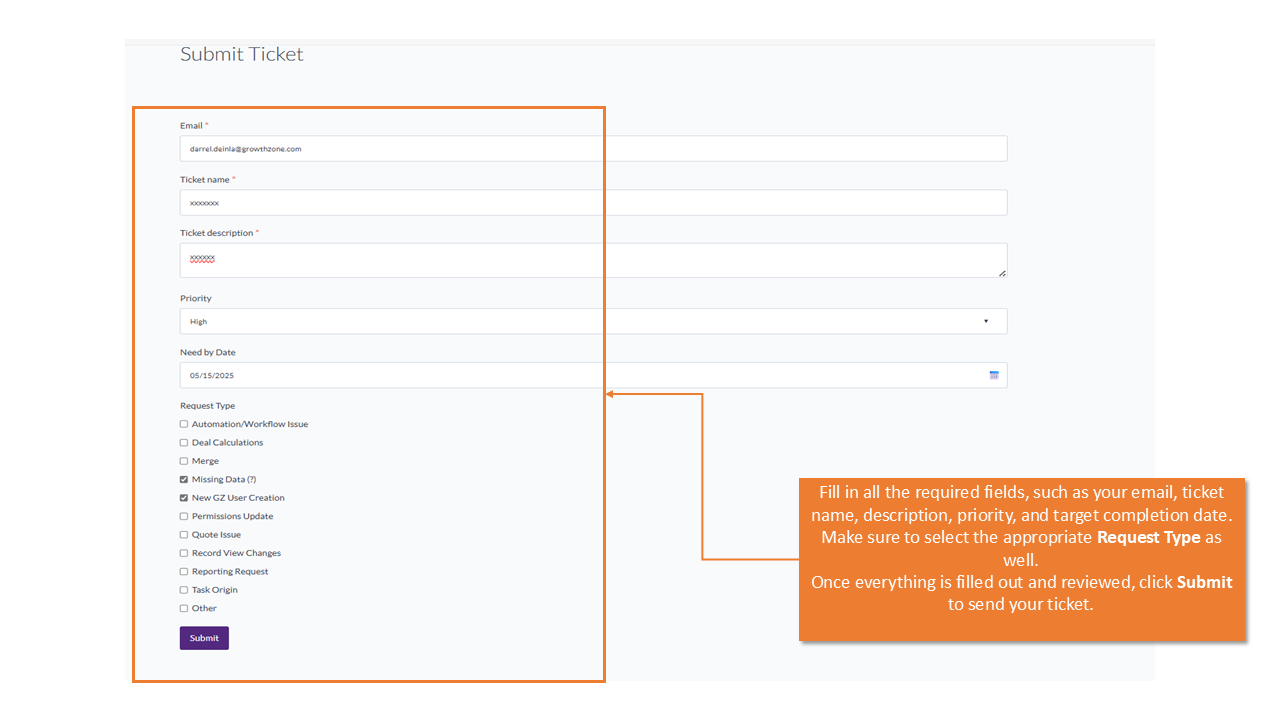
Task: Uncheck New GZ User Creation checkbox
Action: tap(184, 497)
